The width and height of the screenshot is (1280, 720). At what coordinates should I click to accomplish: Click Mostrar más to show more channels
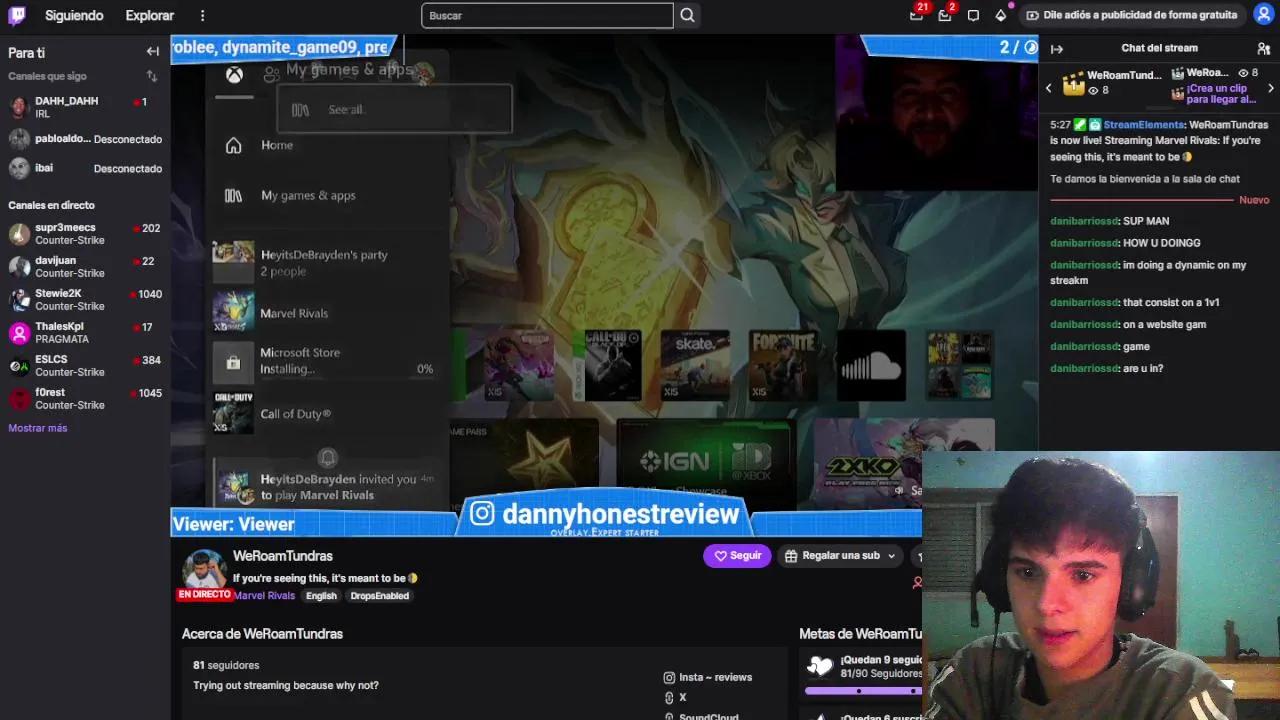(38, 428)
